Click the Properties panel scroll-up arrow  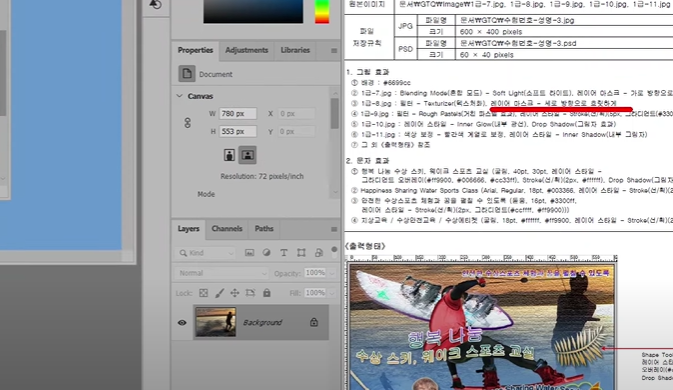click(335, 93)
